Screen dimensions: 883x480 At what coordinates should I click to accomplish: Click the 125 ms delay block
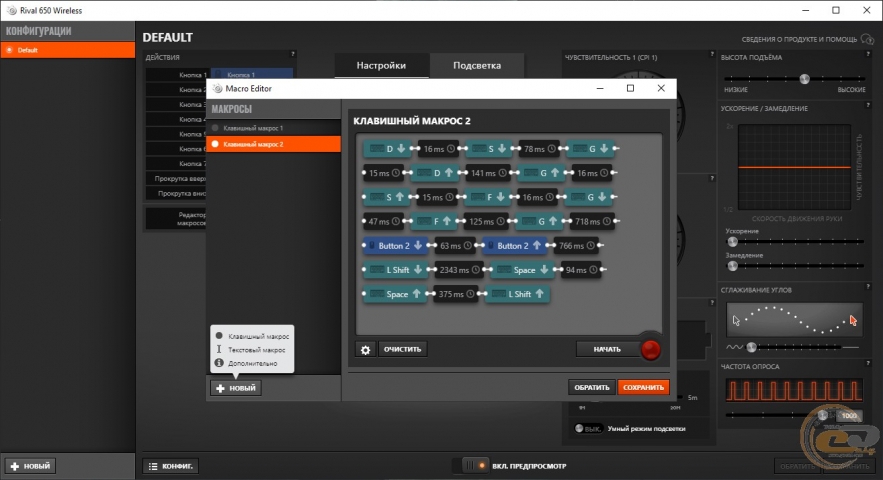point(487,221)
